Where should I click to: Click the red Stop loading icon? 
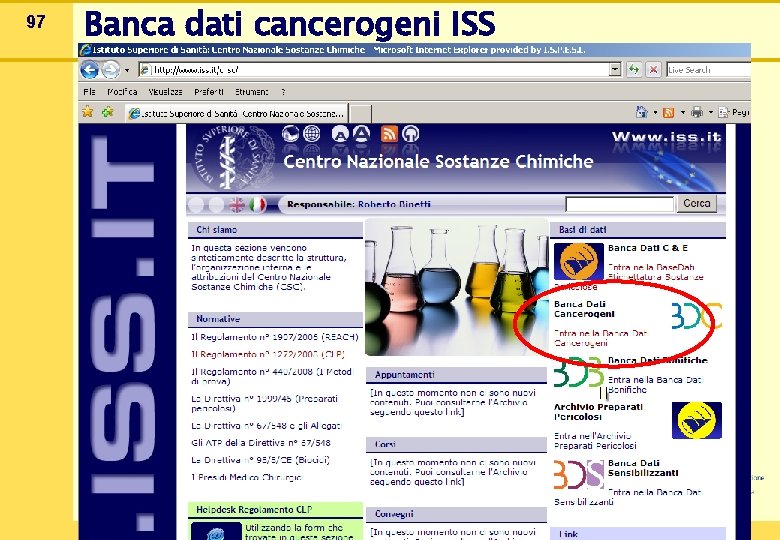click(x=653, y=70)
